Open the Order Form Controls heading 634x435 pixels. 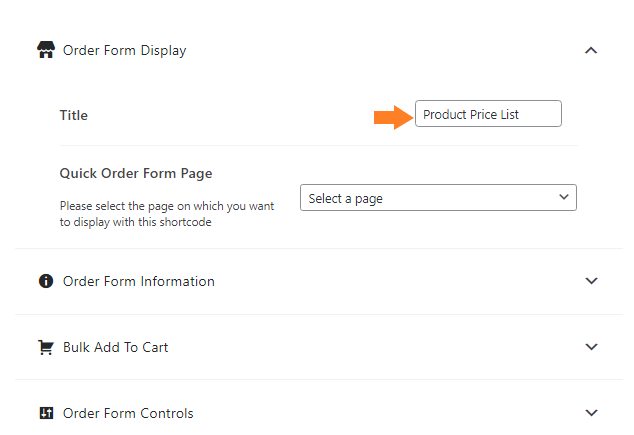[x=128, y=413]
